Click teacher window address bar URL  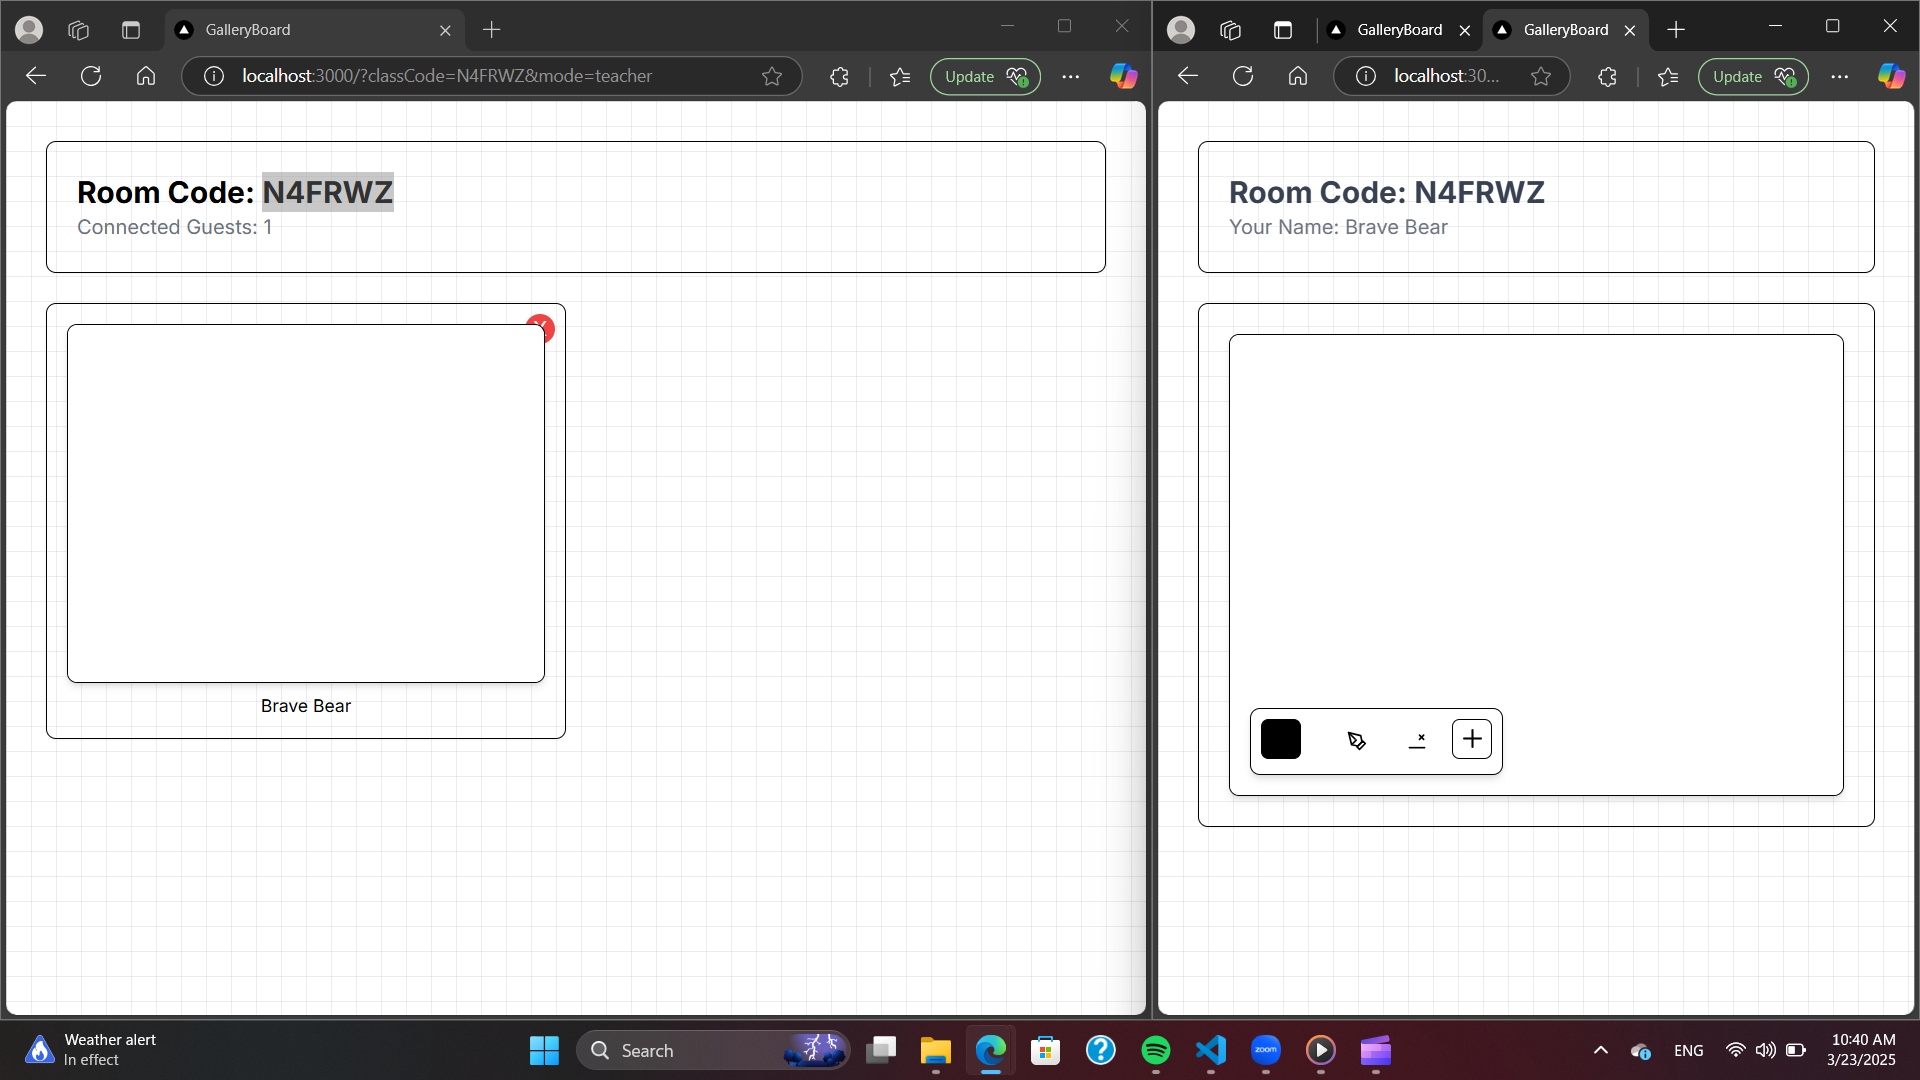[x=447, y=76]
